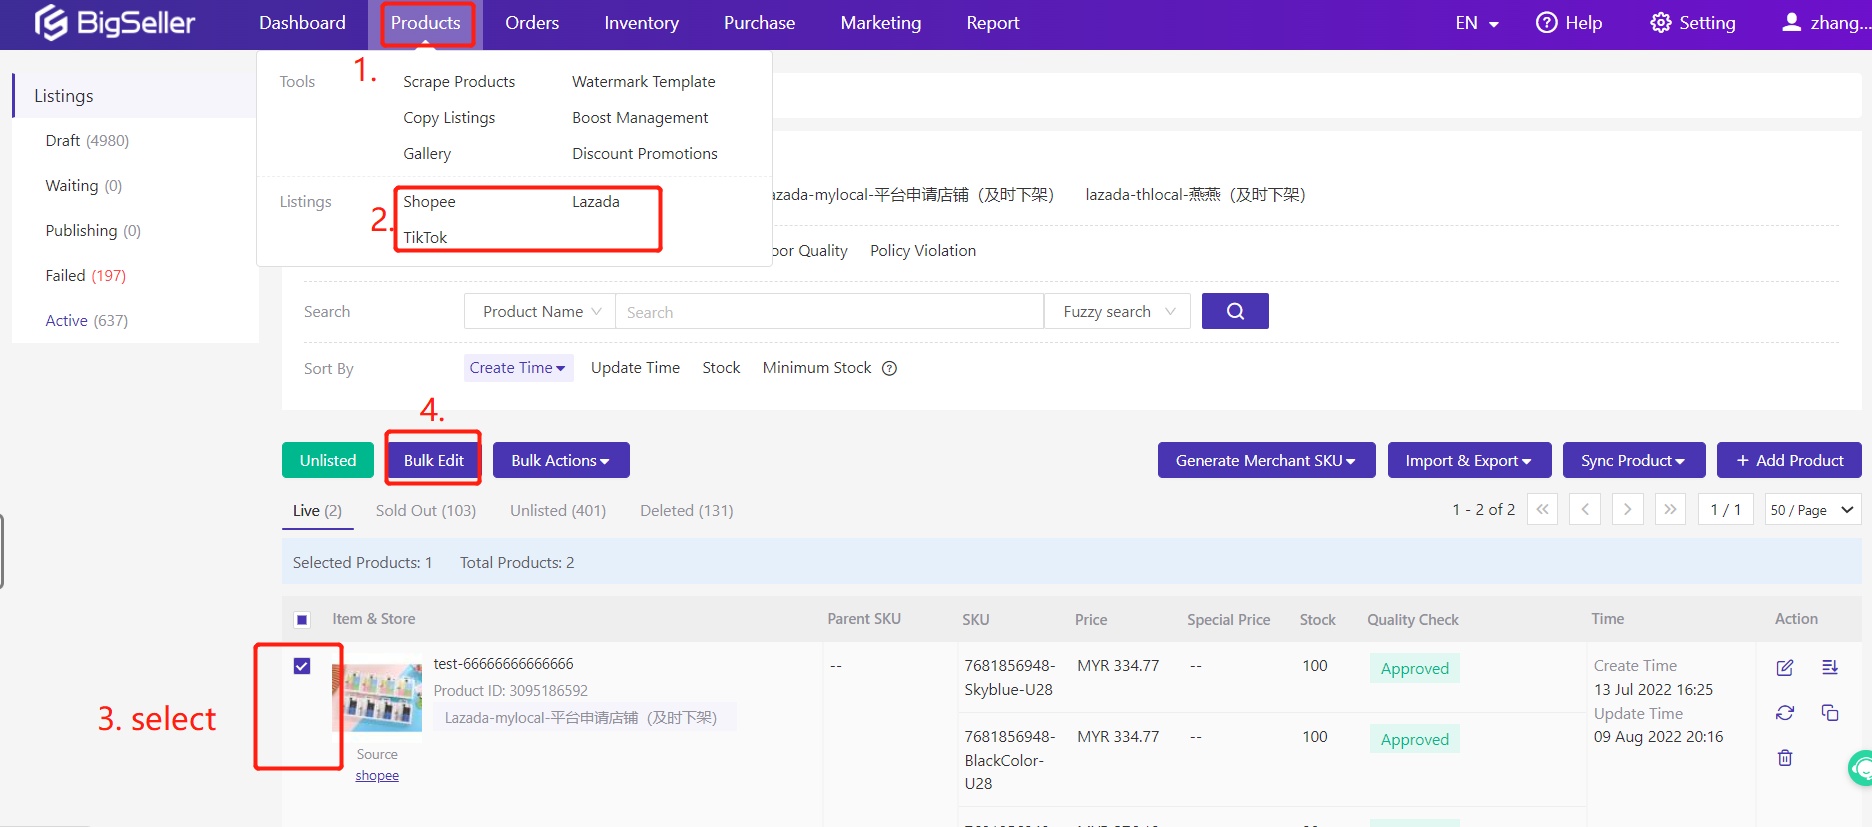This screenshot has height=827, width=1872.
Task: Select store lazada-thlocal-燕燕 filter
Action: [1195, 195]
